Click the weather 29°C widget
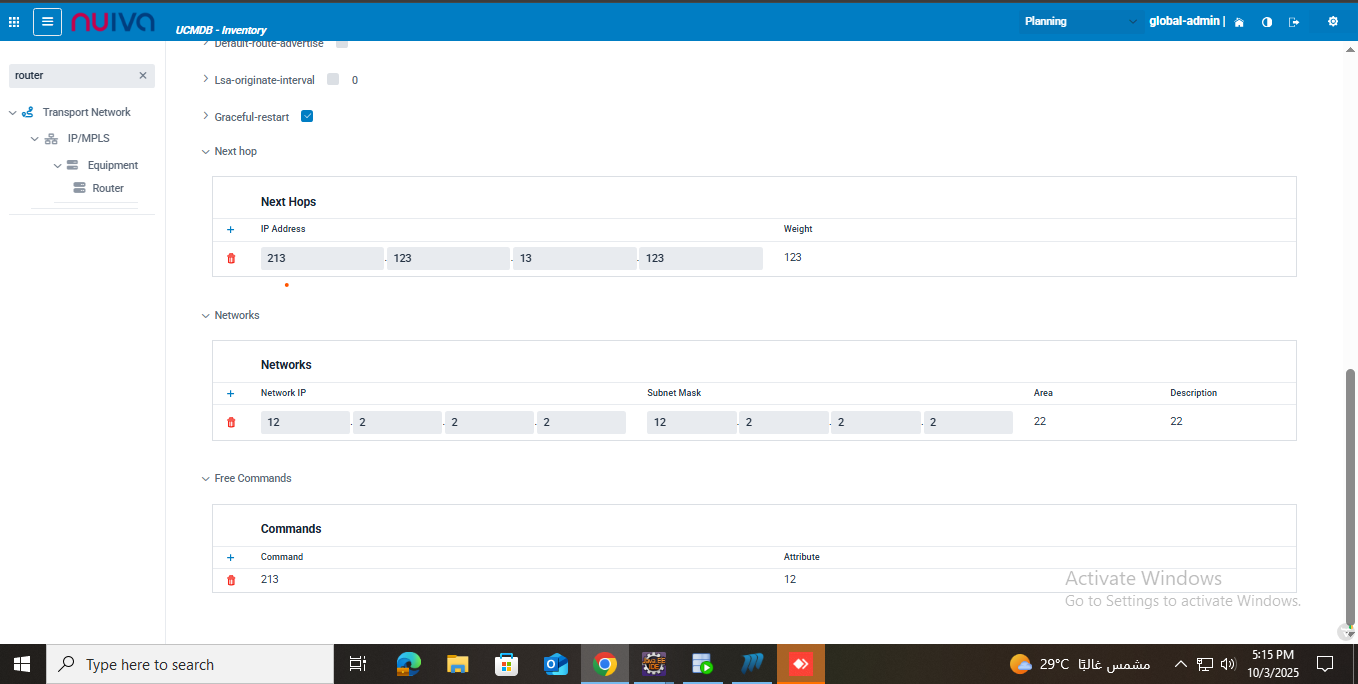This screenshot has height=684, width=1358. [x=1080, y=664]
